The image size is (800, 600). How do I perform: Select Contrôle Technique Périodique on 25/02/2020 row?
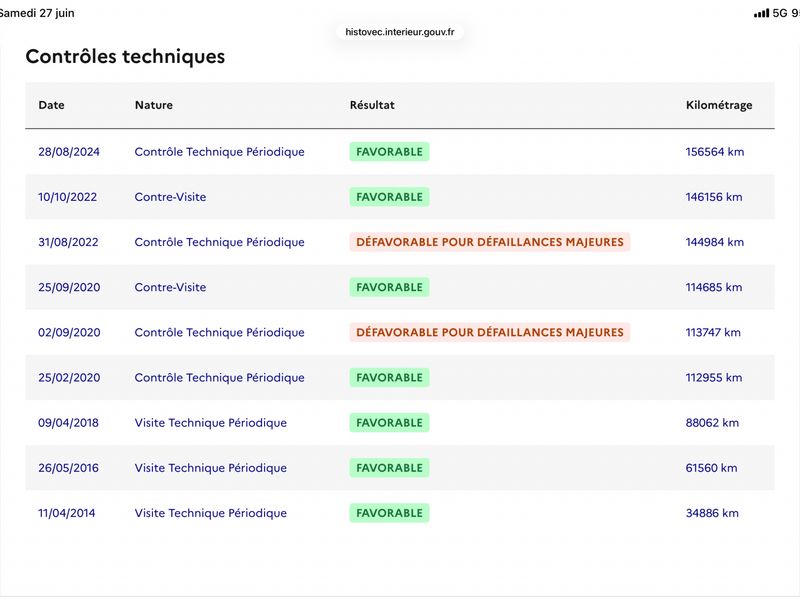tap(219, 378)
